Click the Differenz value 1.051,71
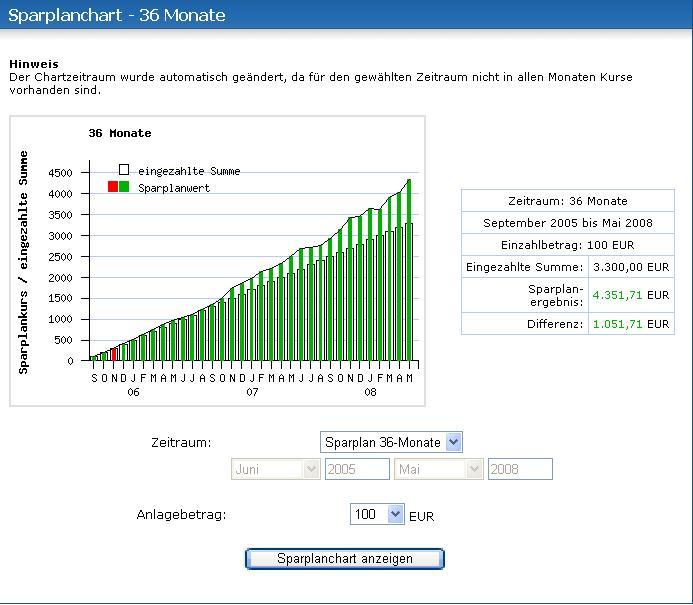Screen dimensions: 693x605 [617, 324]
